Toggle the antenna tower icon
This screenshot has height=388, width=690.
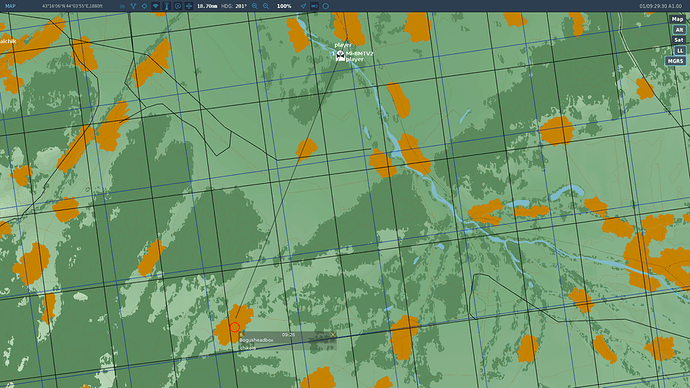[x=166, y=6]
